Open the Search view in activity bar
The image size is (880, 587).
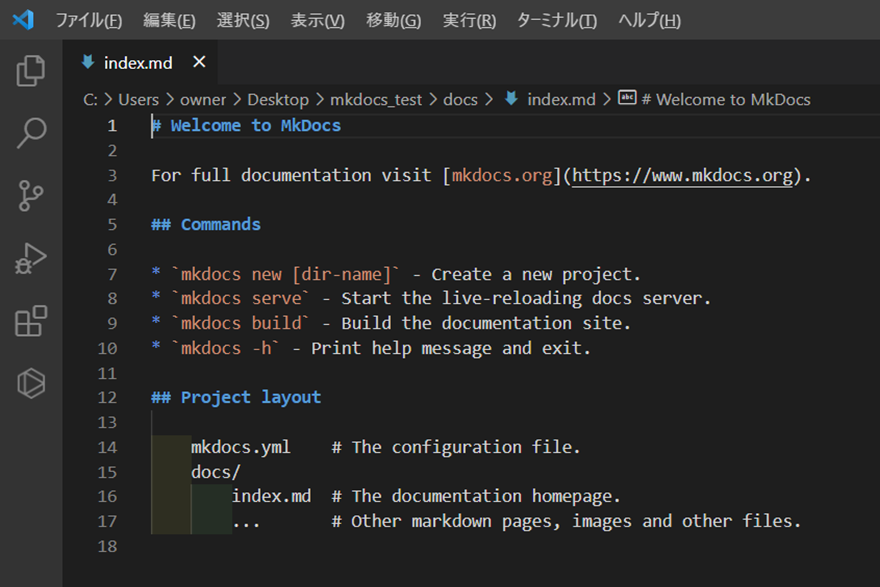click(31, 133)
